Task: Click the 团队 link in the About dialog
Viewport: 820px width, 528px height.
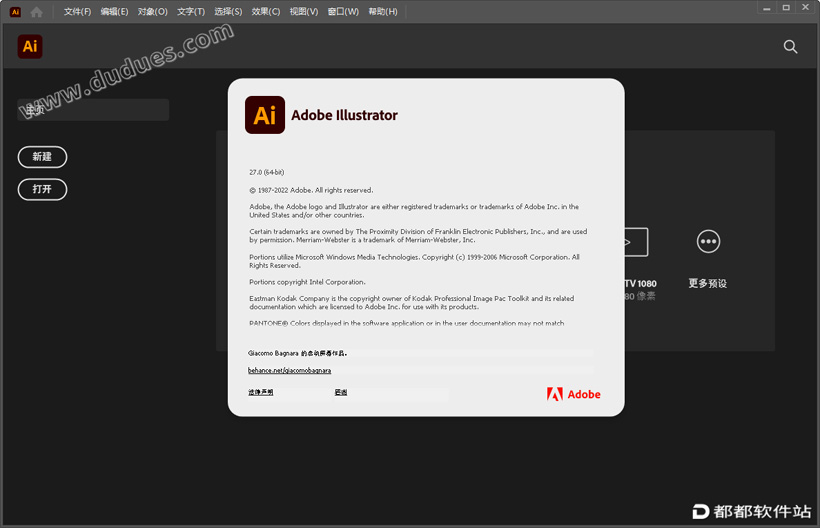Action: coord(341,392)
